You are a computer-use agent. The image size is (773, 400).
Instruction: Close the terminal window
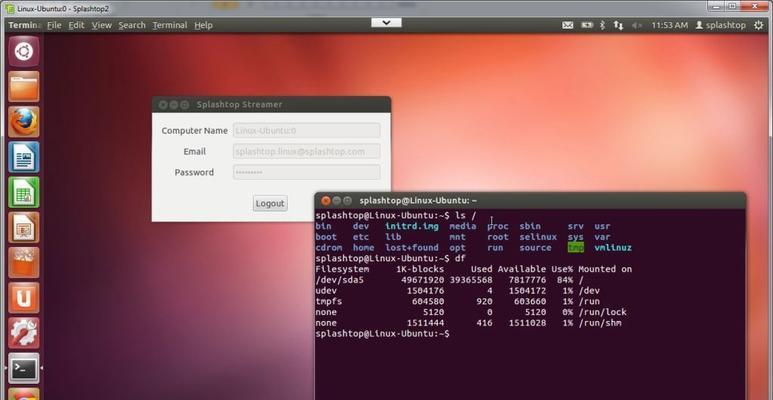pos(325,201)
